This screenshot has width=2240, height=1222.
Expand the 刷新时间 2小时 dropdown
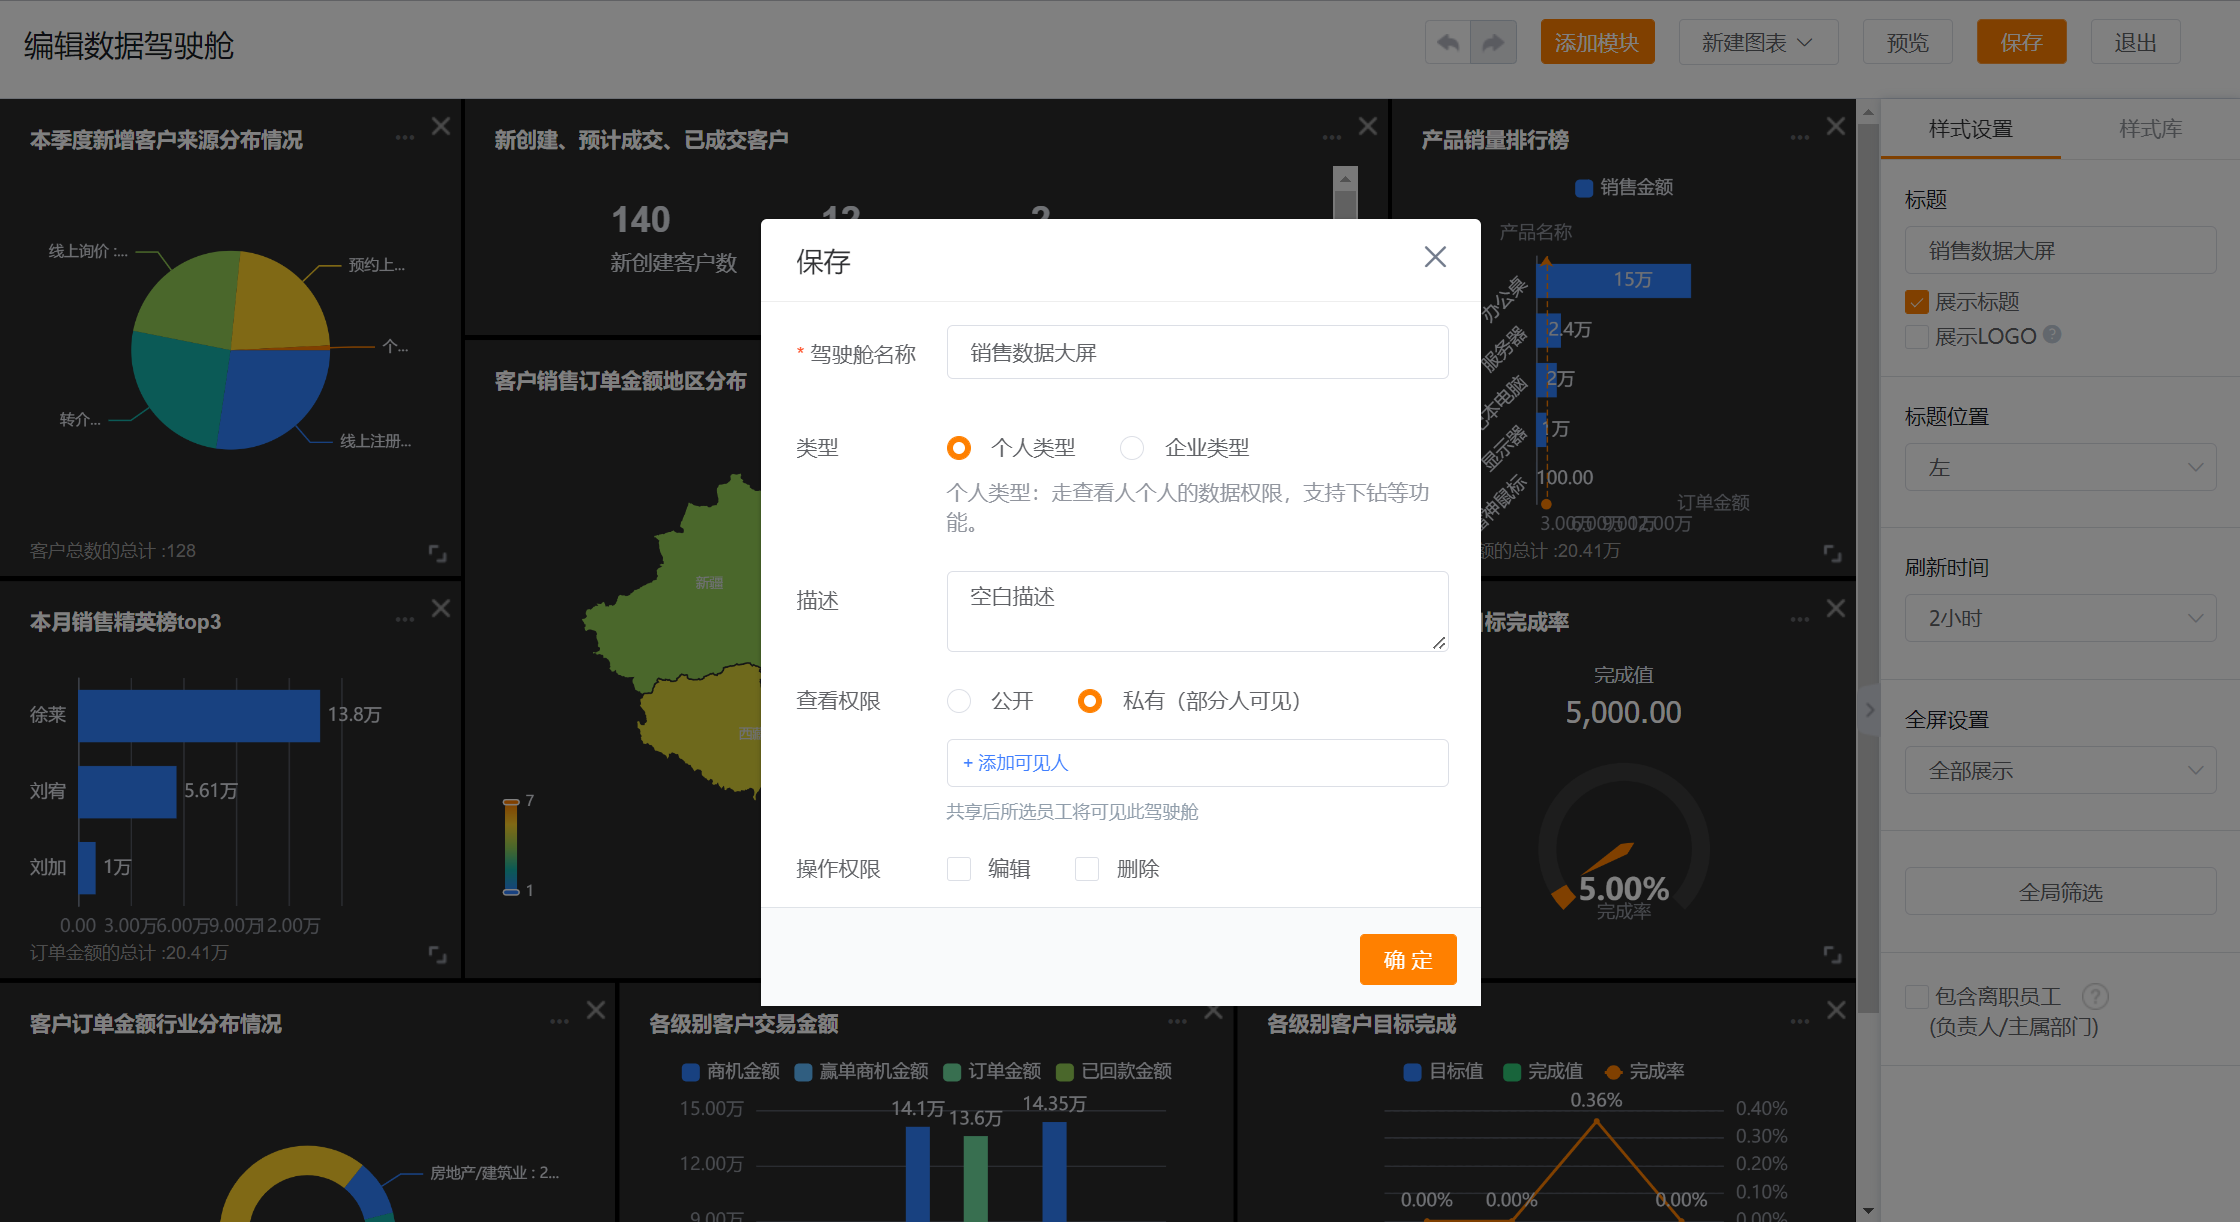pyautogui.click(x=2060, y=618)
